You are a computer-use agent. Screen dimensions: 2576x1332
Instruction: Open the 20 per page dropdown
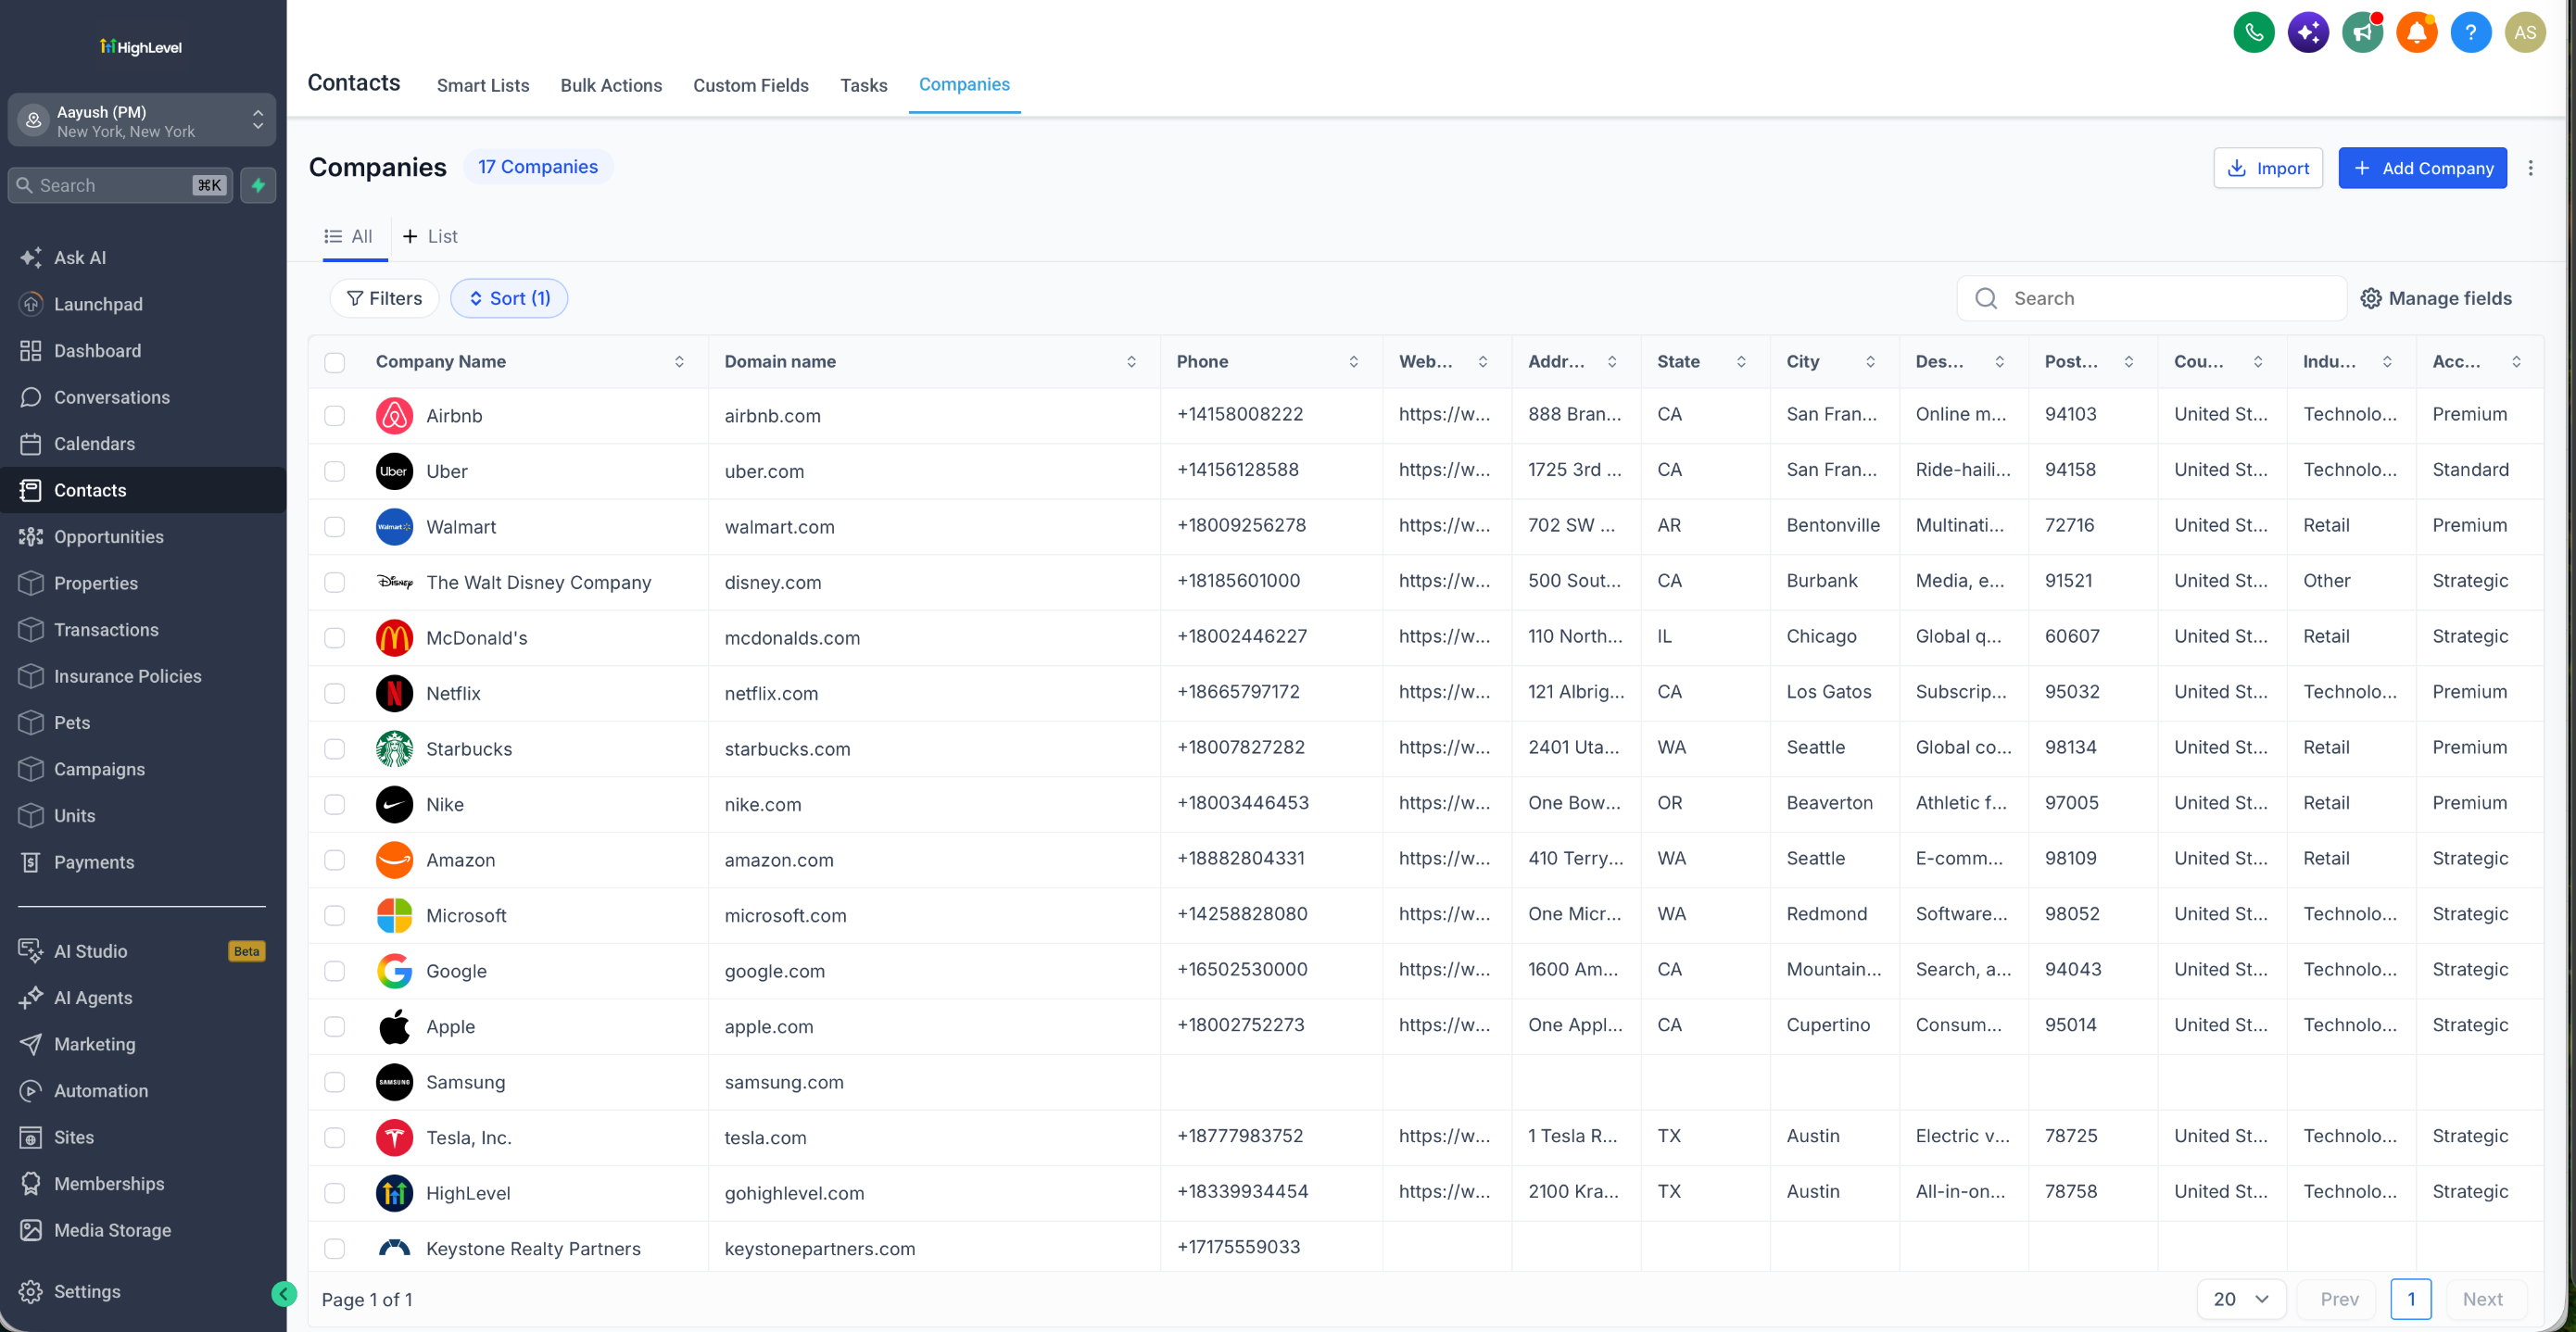2241,1298
